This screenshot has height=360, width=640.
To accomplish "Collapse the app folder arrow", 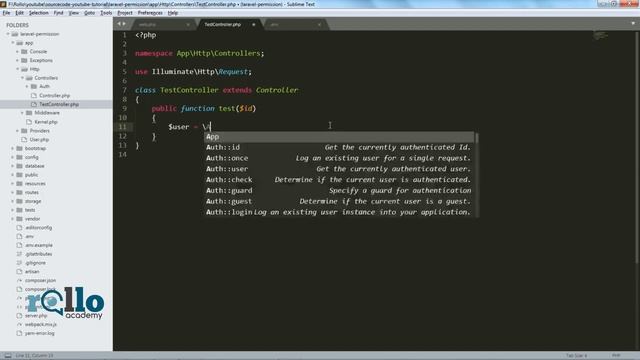I will point(13,43).
